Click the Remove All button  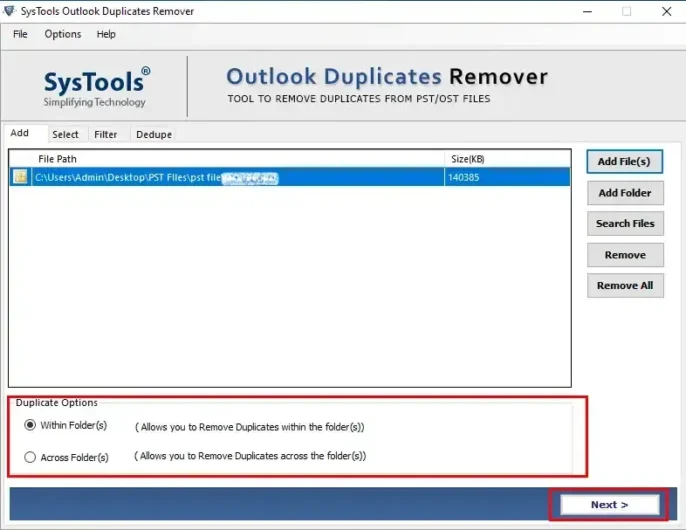(624, 286)
